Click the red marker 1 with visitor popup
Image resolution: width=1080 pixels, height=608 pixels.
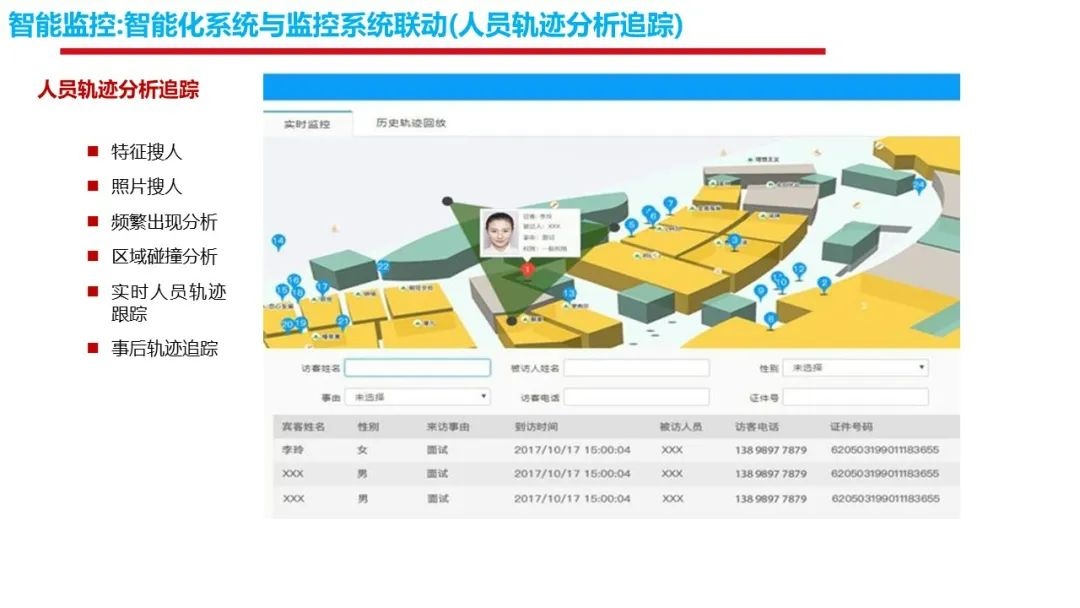[x=527, y=269]
